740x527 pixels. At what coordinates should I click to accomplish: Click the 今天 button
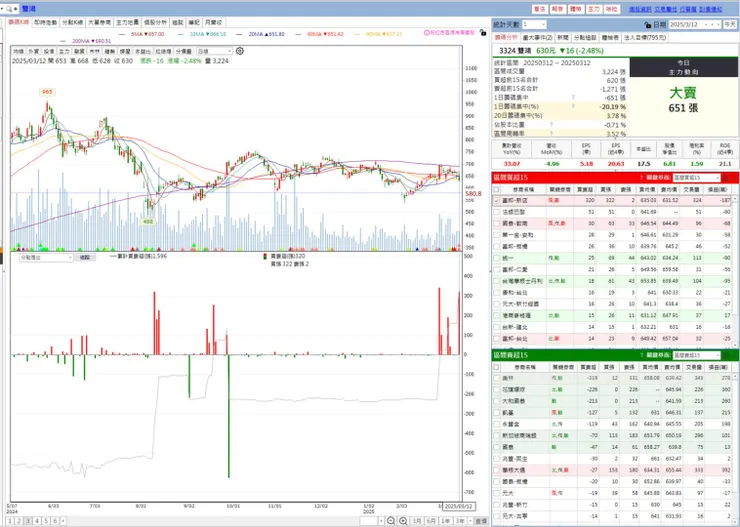(x=730, y=25)
